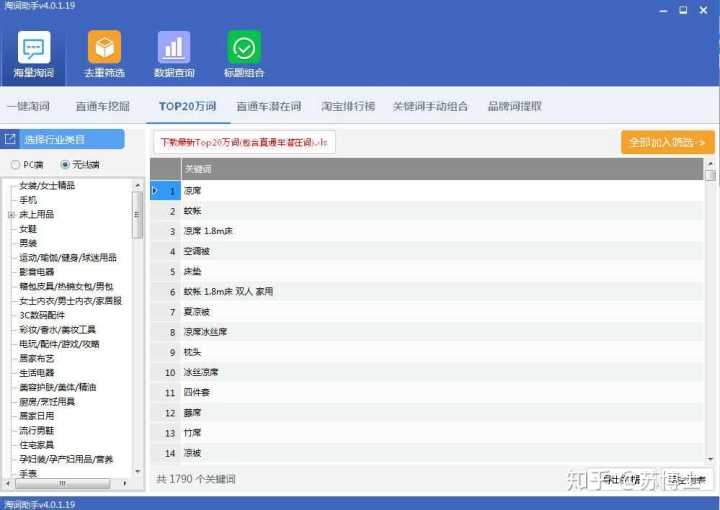
Task: Click 全部加入筛选 orange button
Action: coord(667,143)
